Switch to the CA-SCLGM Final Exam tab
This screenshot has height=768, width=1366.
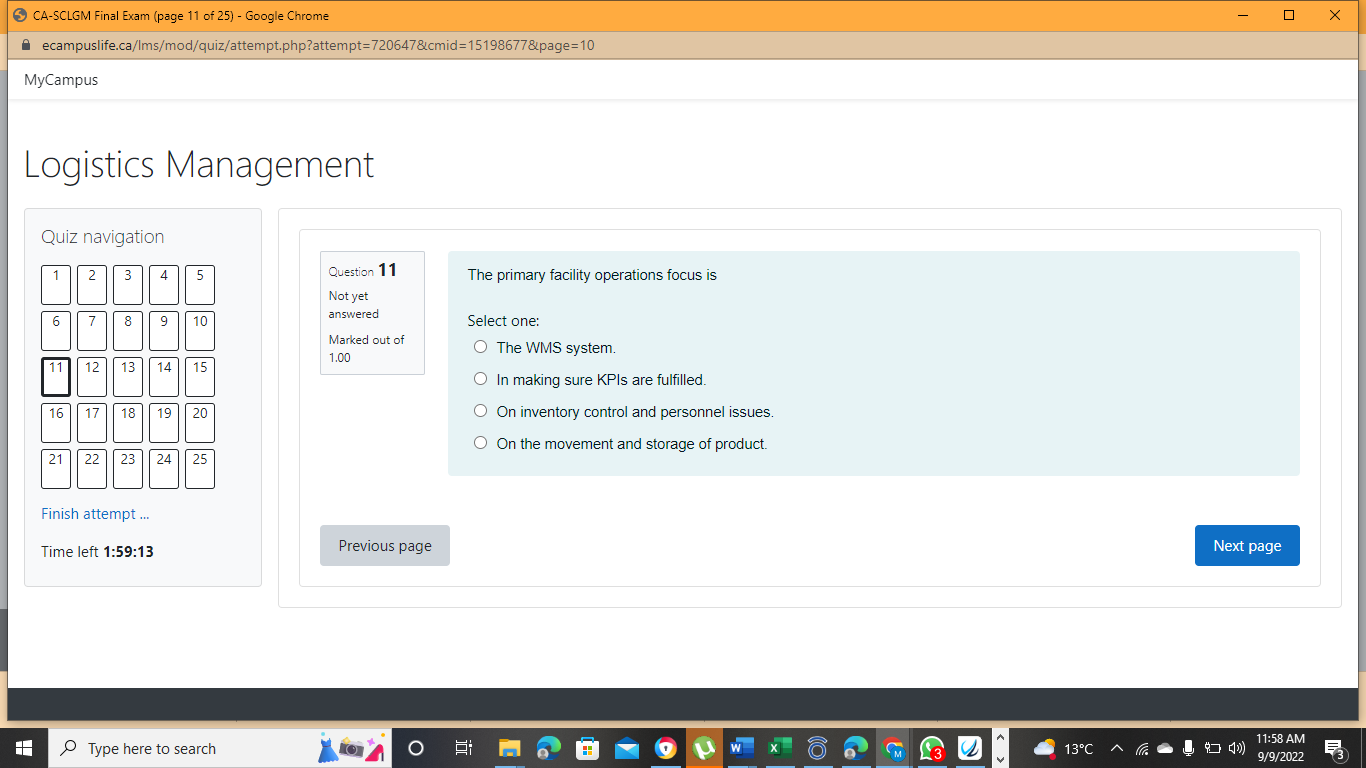[180, 16]
